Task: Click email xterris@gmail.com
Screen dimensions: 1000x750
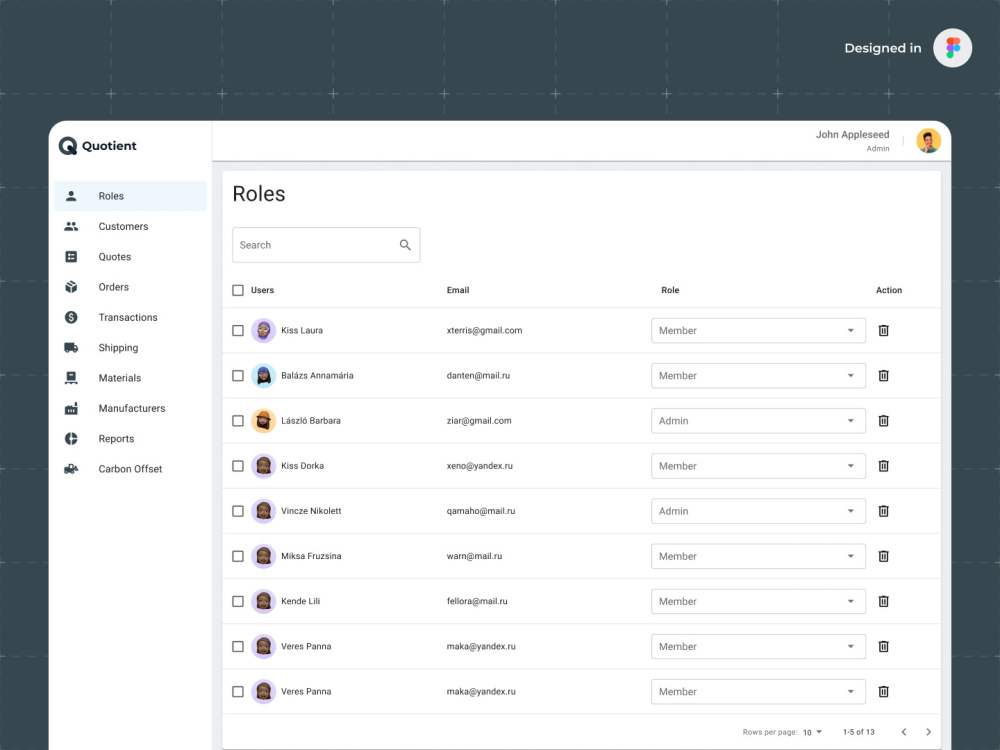Action: (x=485, y=330)
